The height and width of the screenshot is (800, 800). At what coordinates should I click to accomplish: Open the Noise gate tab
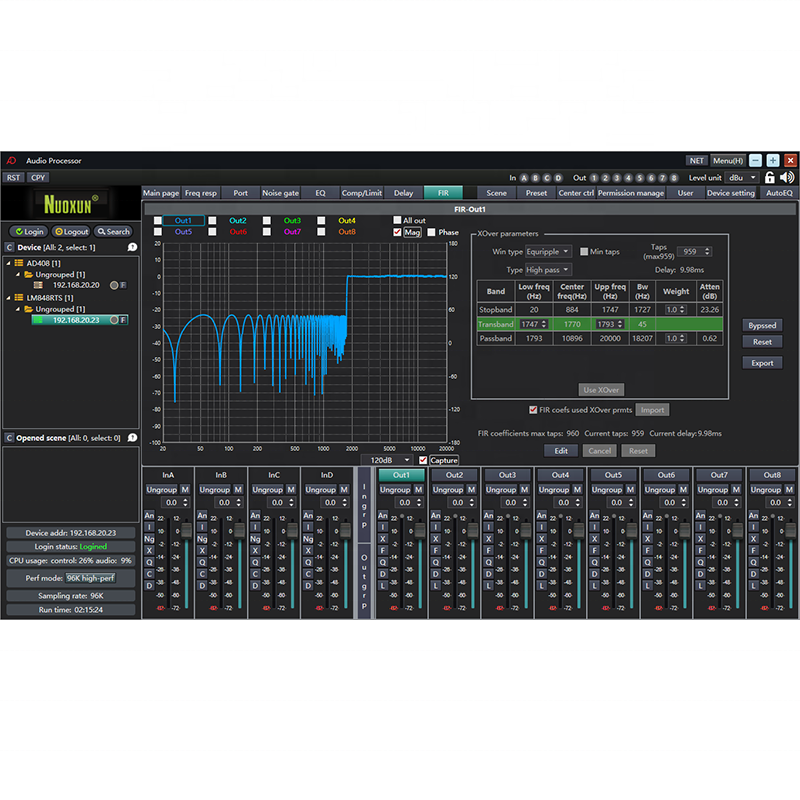point(281,193)
